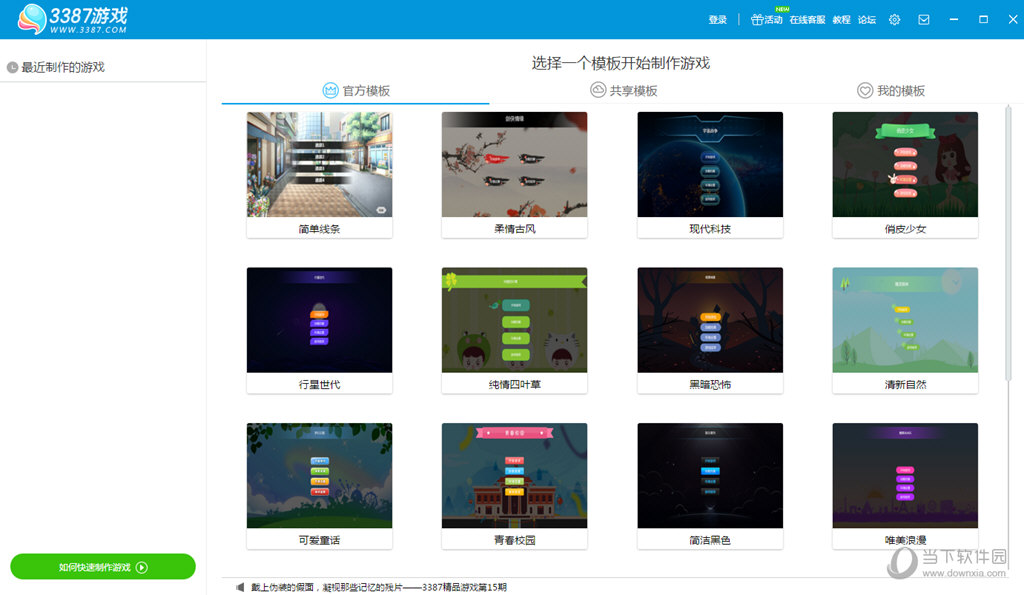Select the 现代科技 template thumbnail
Image resolution: width=1024 pixels, height=595 pixels.
click(x=710, y=165)
